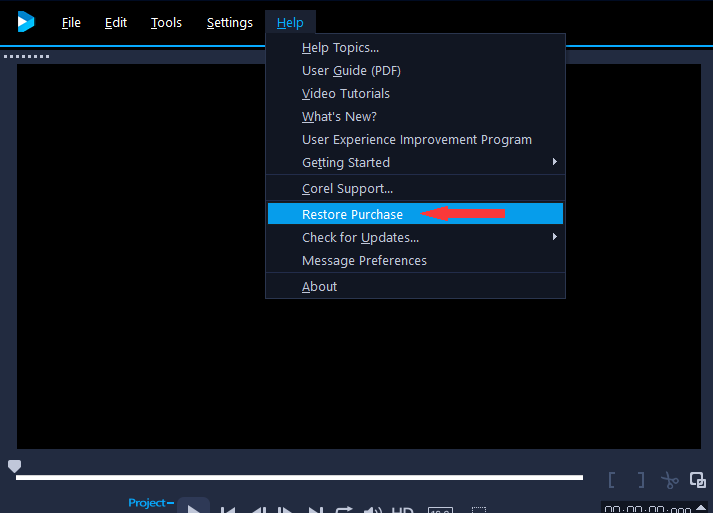Screen dimensions: 713x513
Task: Click the VideoStudio logo icon
Action: [25, 22]
